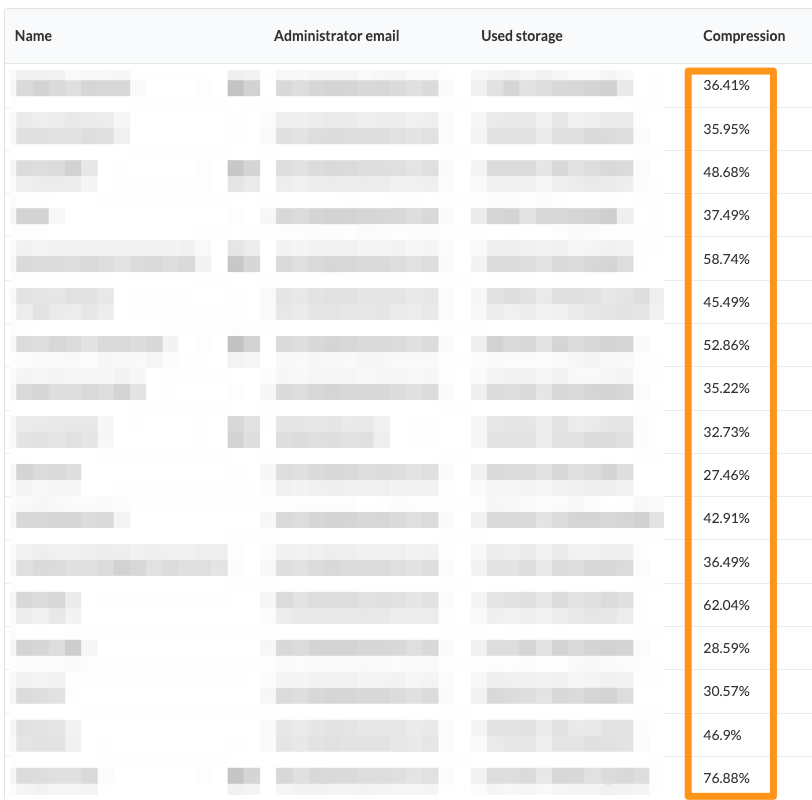Click the Compression column header
Viewport: 812px width, 800px height.
pyautogui.click(x=744, y=36)
